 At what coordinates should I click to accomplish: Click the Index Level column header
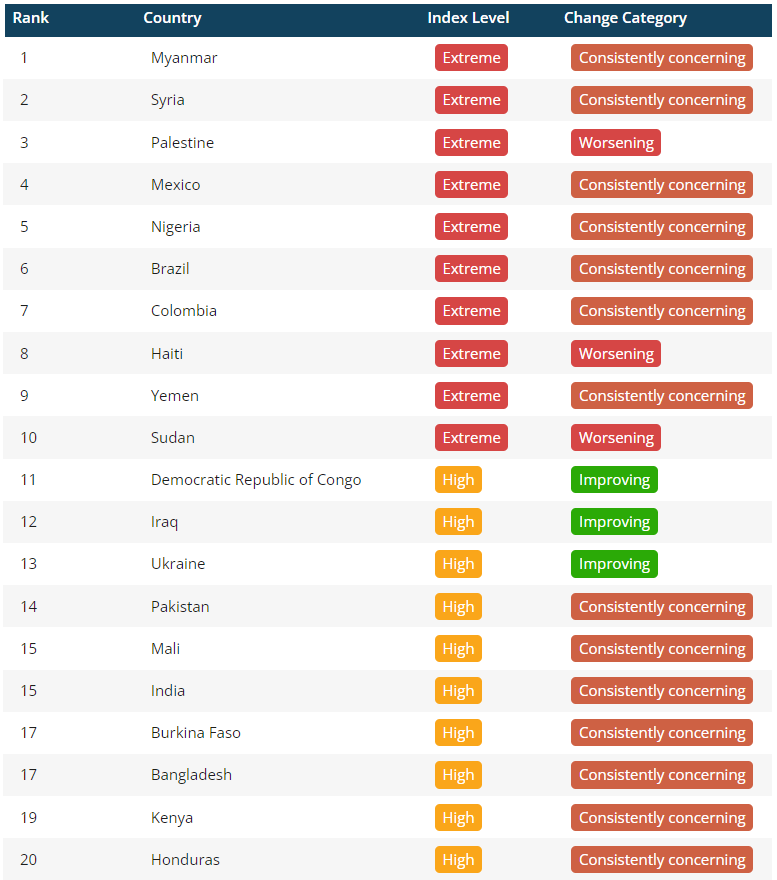coord(468,18)
